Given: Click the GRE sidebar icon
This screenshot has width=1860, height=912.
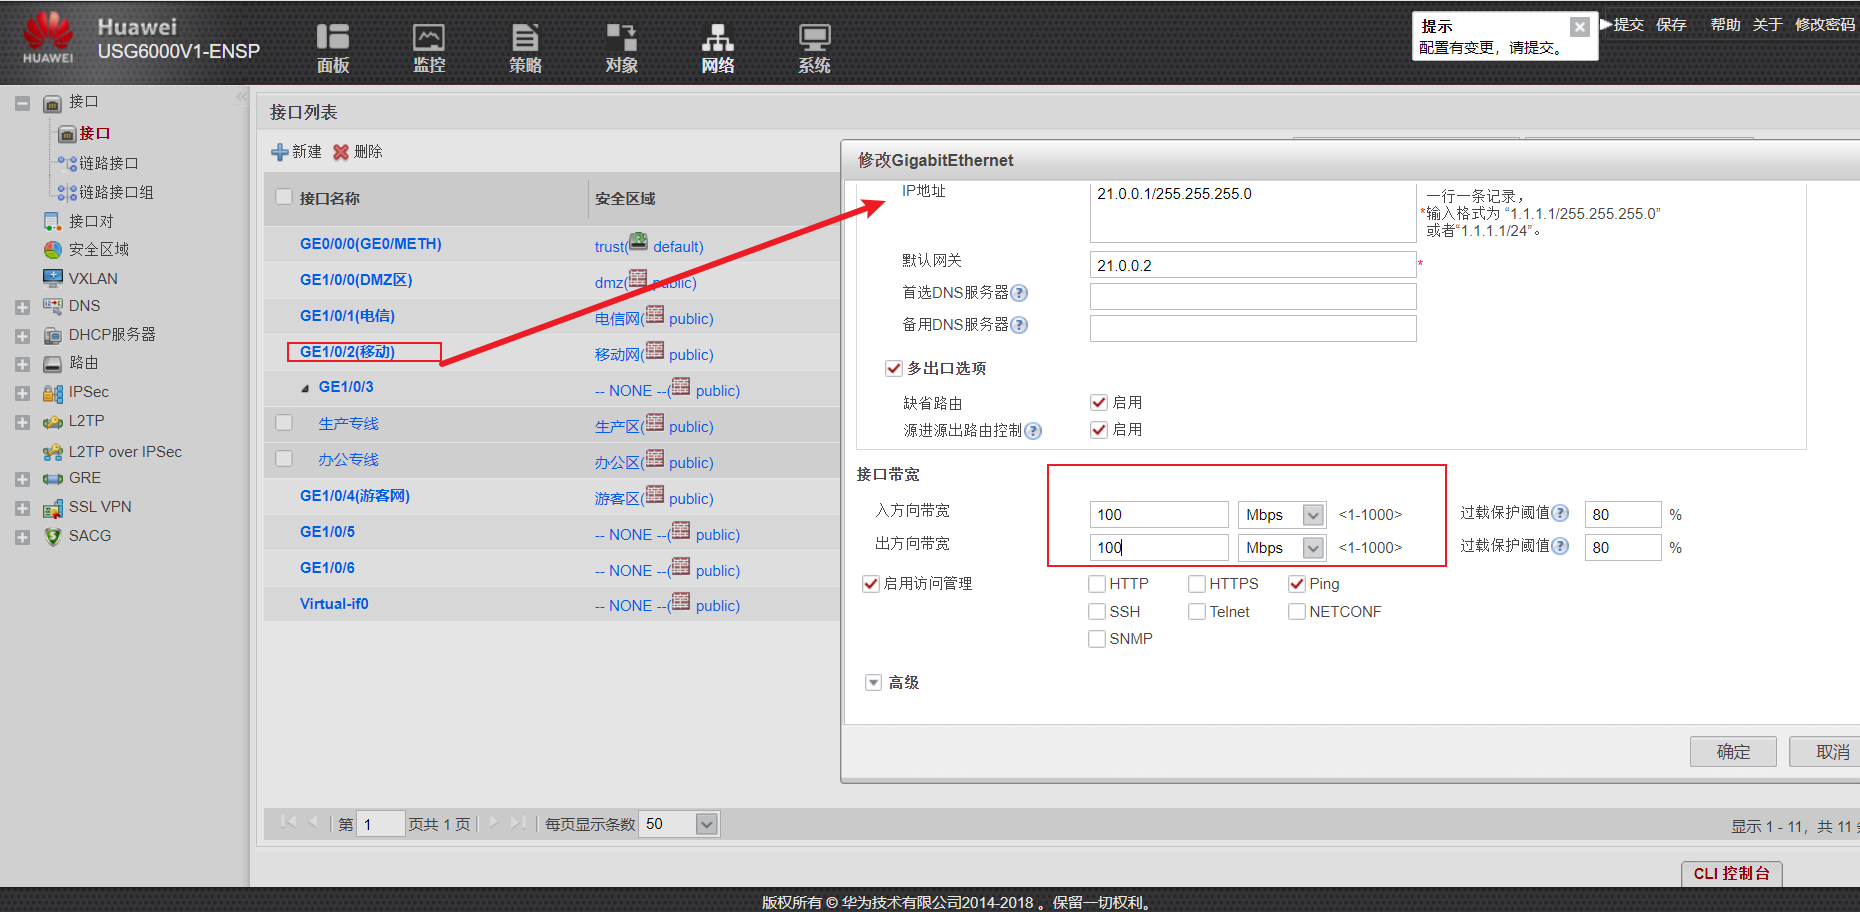Looking at the screenshot, I should (x=53, y=478).
